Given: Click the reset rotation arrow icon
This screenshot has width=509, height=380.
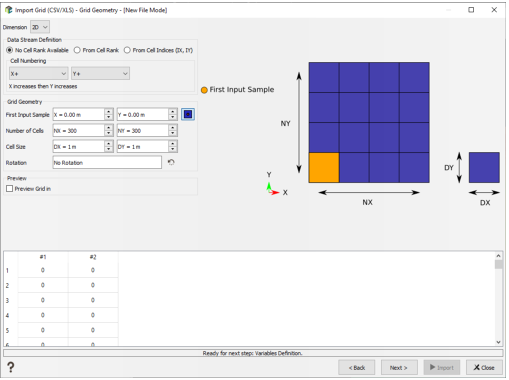Looking at the screenshot, I should [171, 162].
